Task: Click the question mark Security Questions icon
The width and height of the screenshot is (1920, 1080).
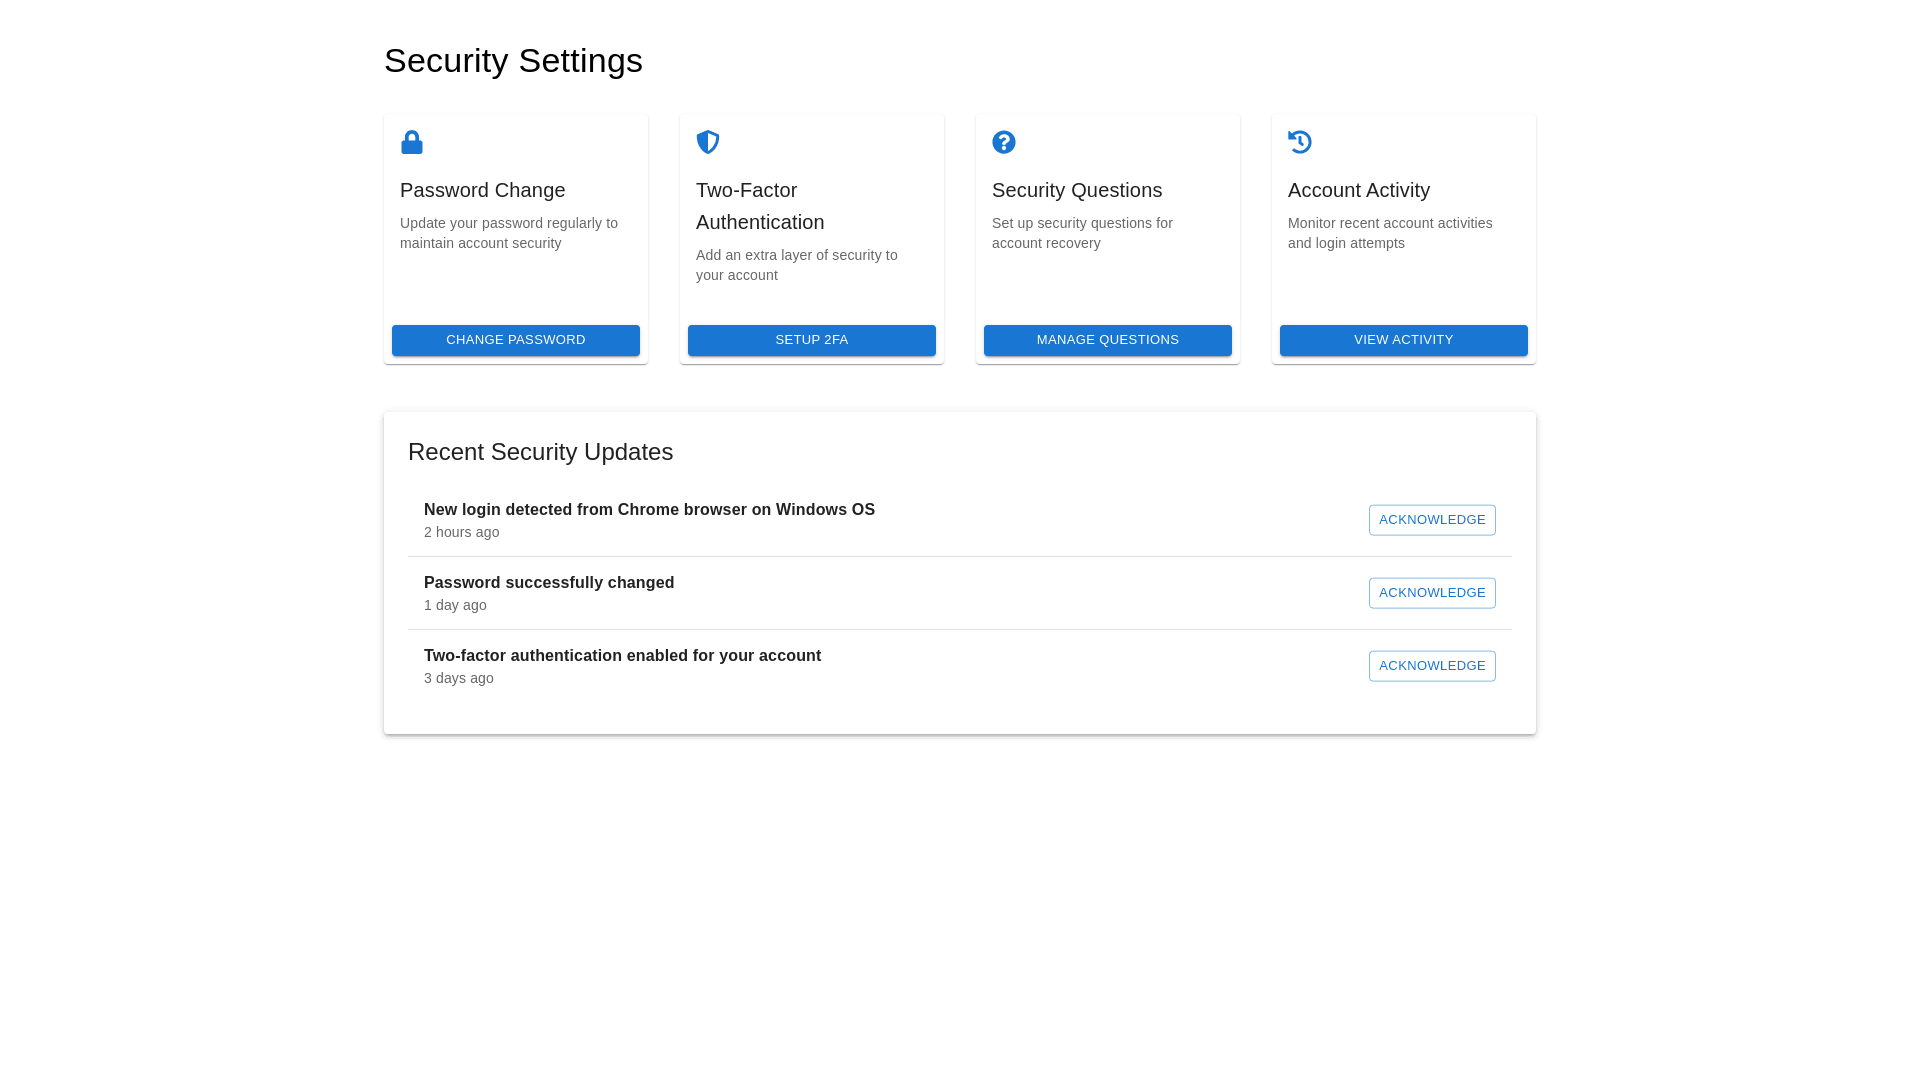Action: (1003, 142)
